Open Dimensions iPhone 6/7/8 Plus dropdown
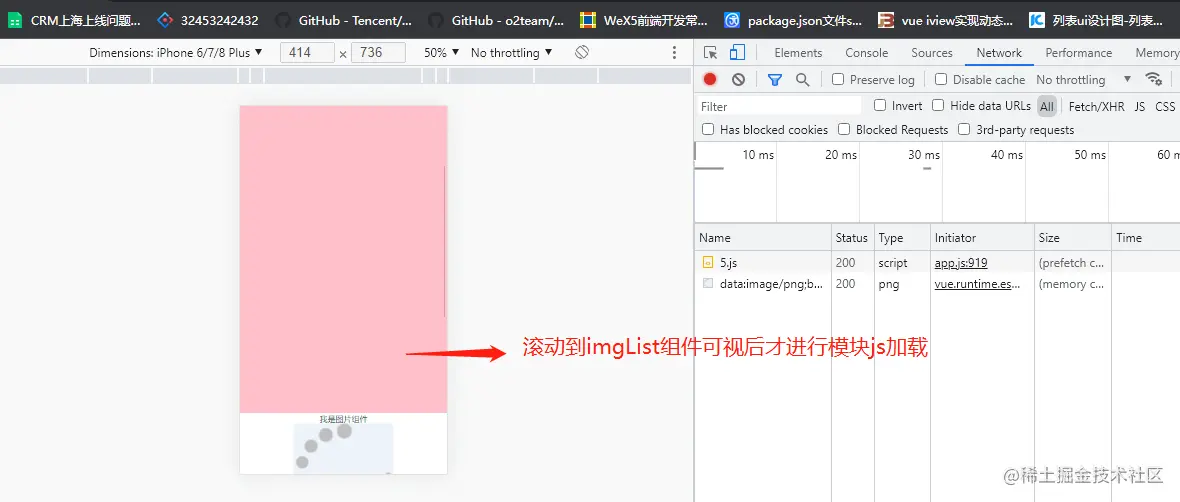This screenshot has height=502, width=1180. point(175,53)
